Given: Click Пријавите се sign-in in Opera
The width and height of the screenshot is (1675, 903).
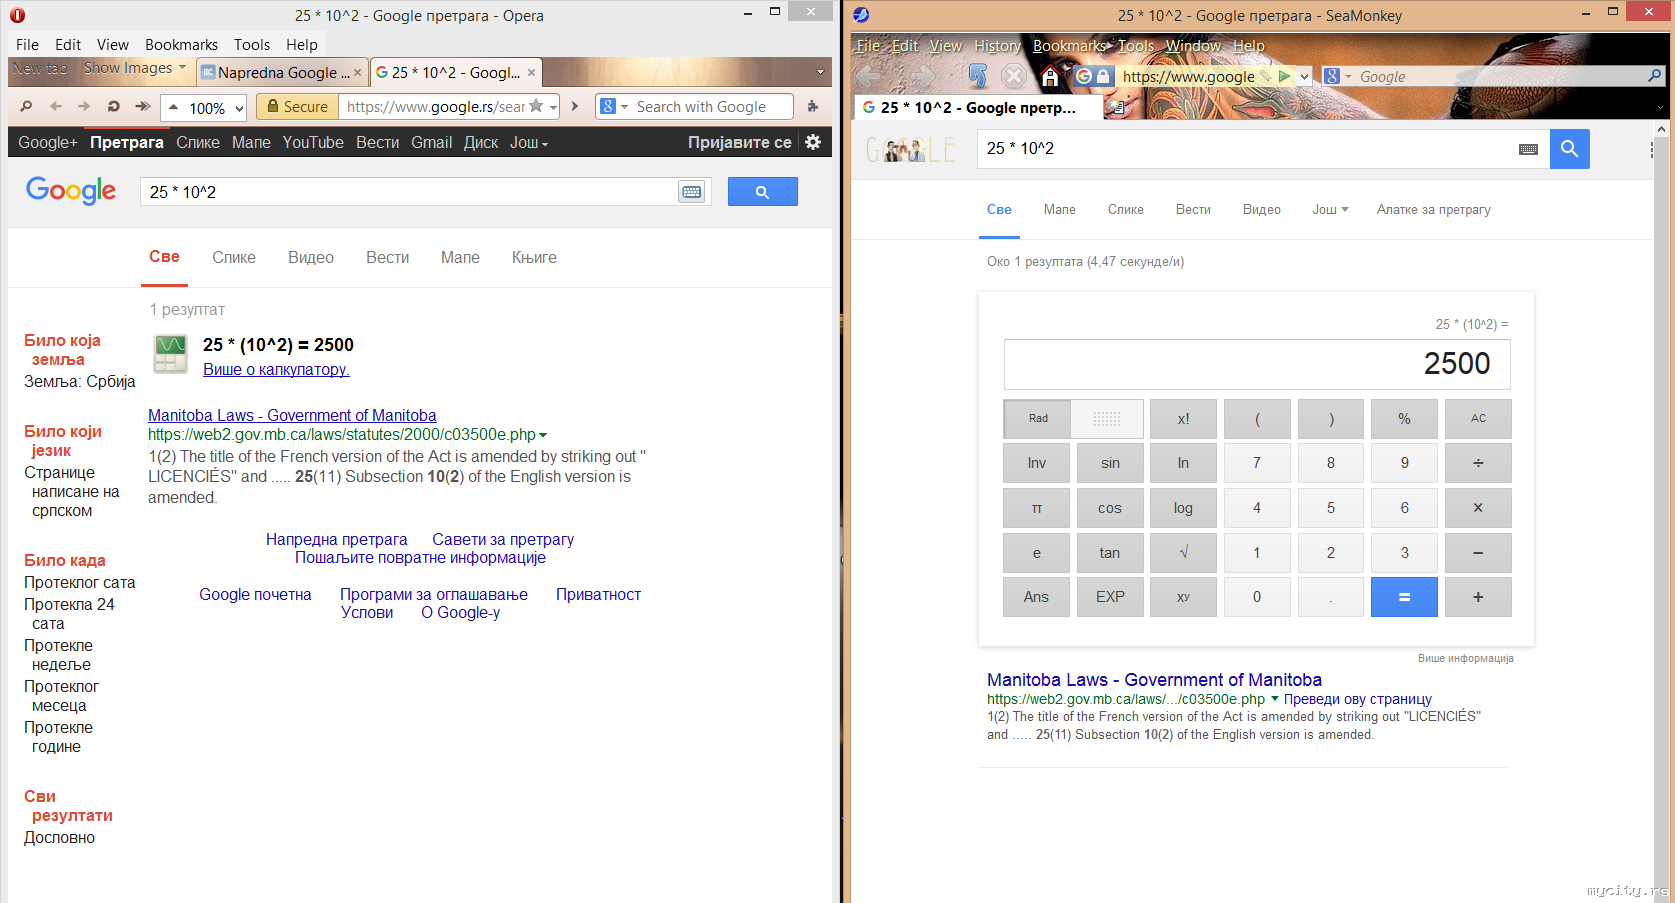Looking at the screenshot, I should (x=740, y=142).
